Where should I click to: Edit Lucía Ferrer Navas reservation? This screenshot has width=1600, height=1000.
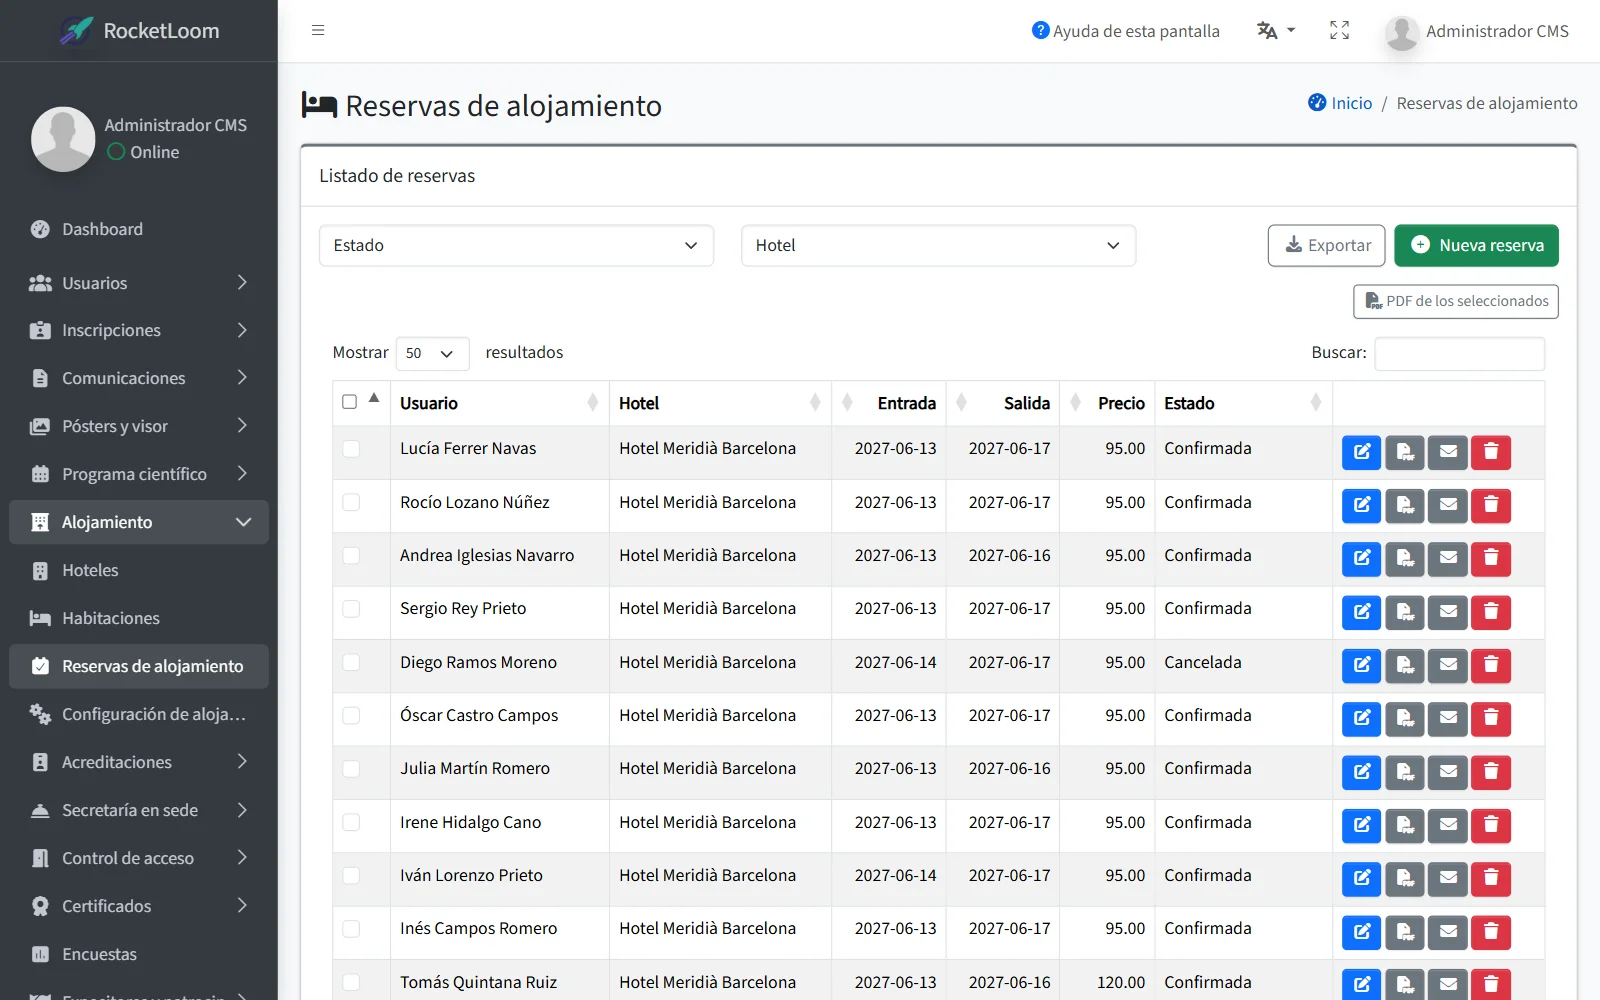[x=1361, y=452]
